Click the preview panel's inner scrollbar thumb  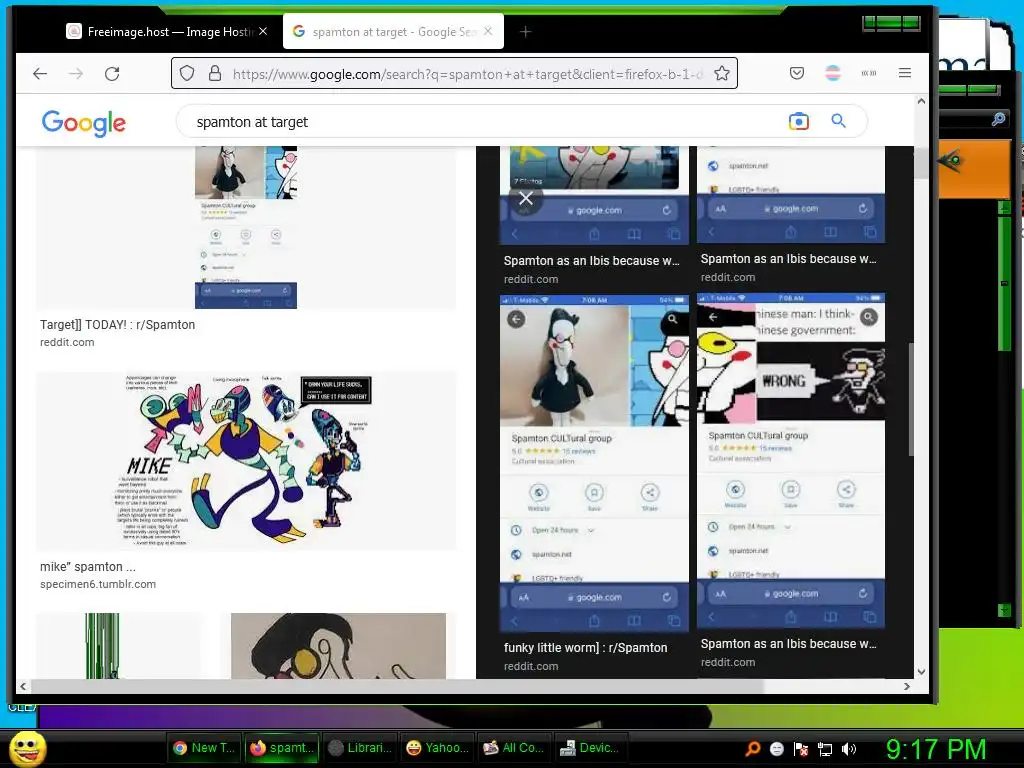(x=910, y=399)
